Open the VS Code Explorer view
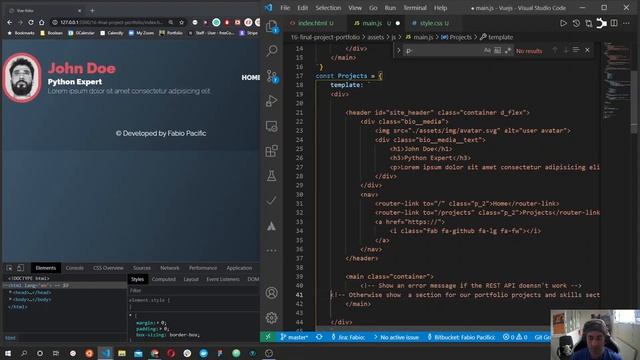The width and height of the screenshot is (640, 360). (x=271, y=27)
